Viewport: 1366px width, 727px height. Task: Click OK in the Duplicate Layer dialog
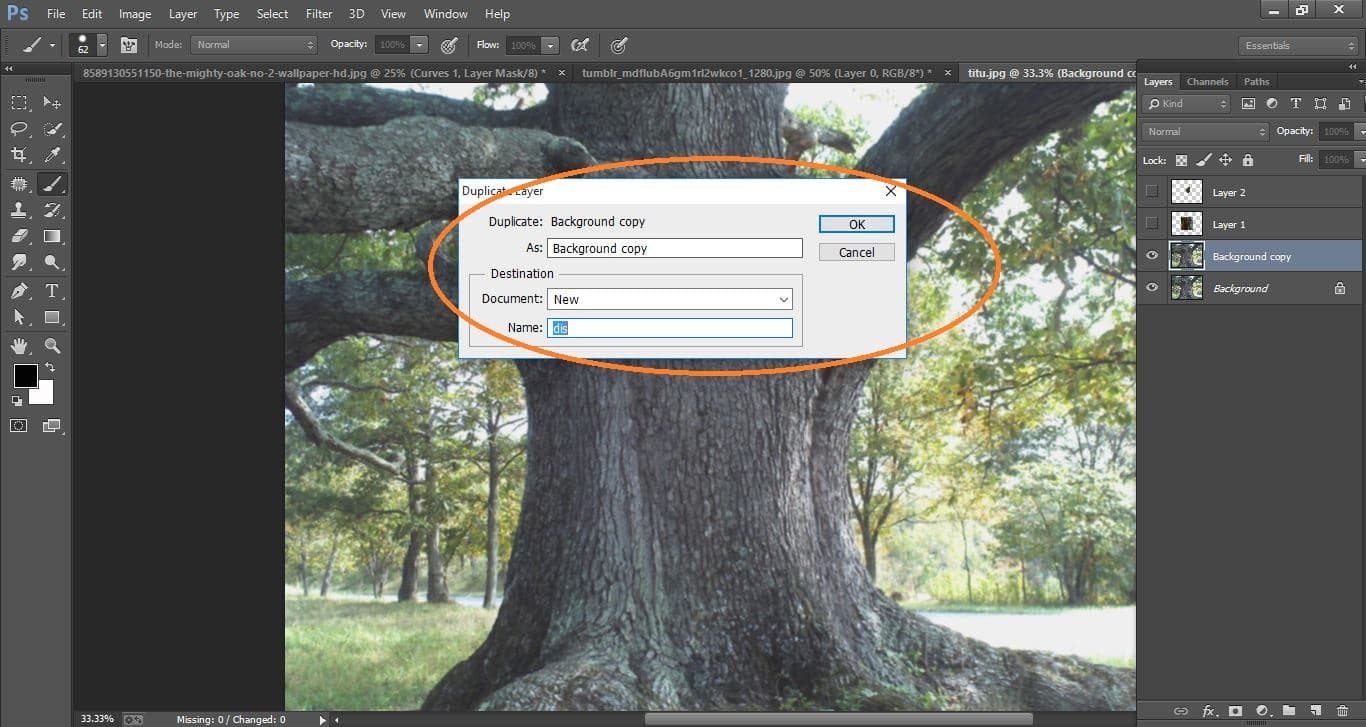pyautogui.click(x=856, y=223)
